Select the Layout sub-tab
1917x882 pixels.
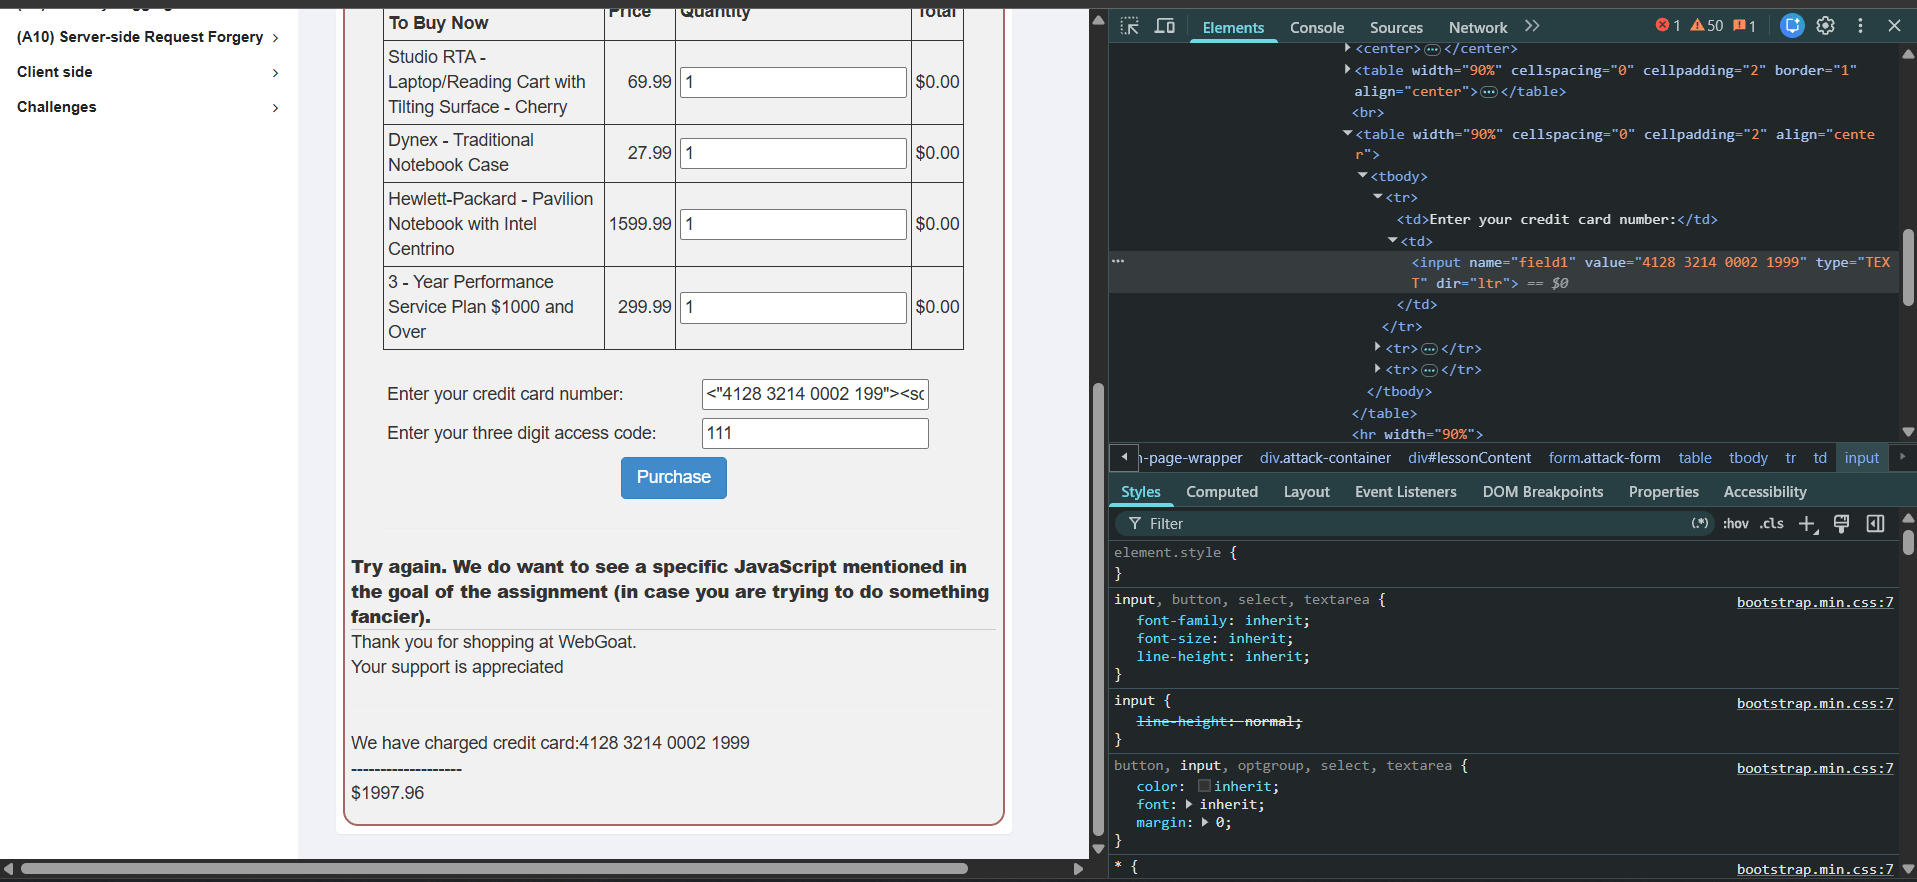click(1307, 492)
